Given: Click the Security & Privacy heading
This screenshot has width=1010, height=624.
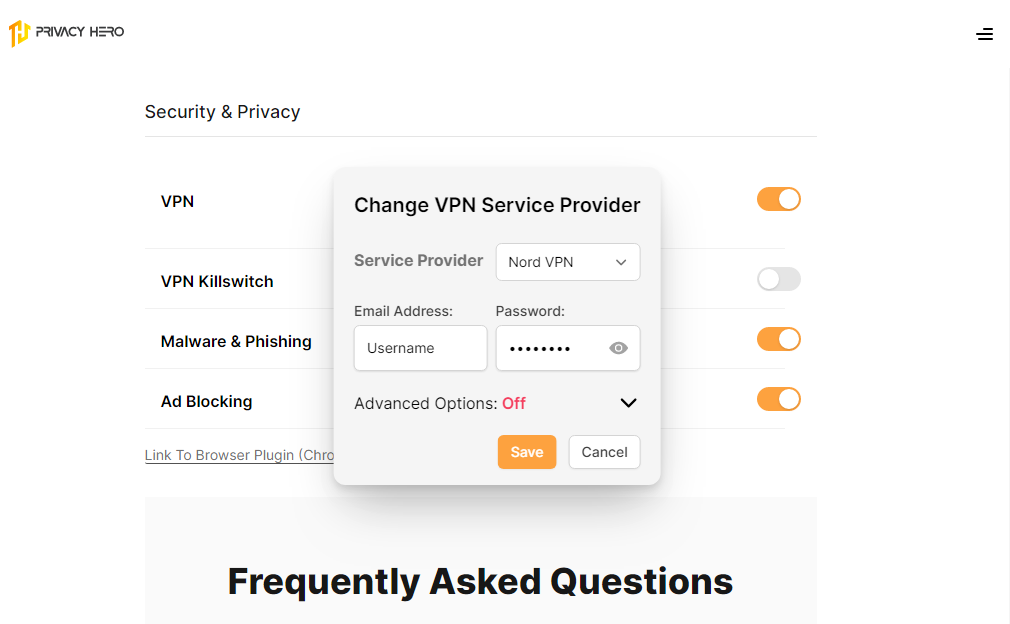Looking at the screenshot, I should pyautogui.click(x=222, y=111).
